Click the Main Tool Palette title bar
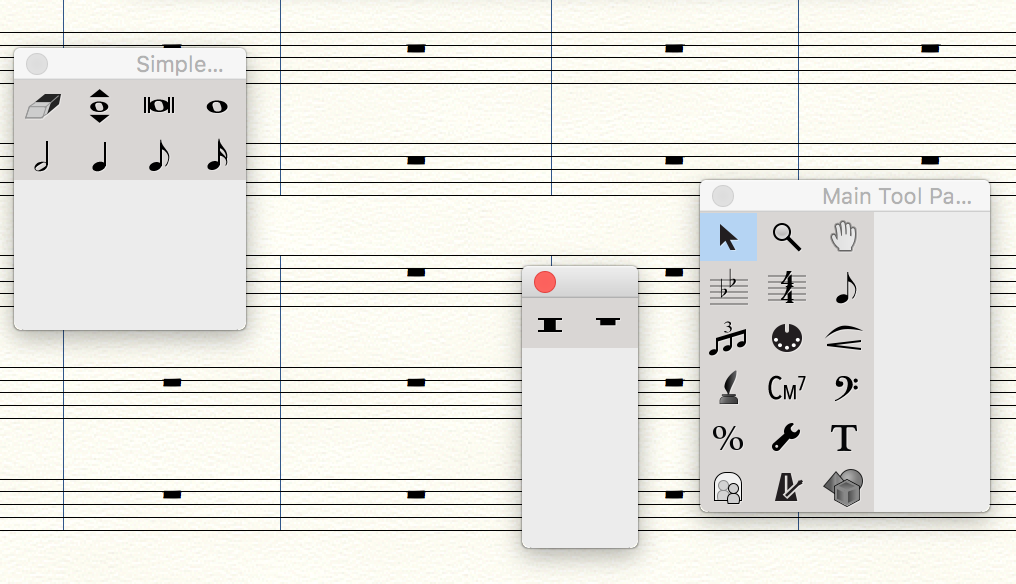The image size is (1016, 584). (880, 197)
